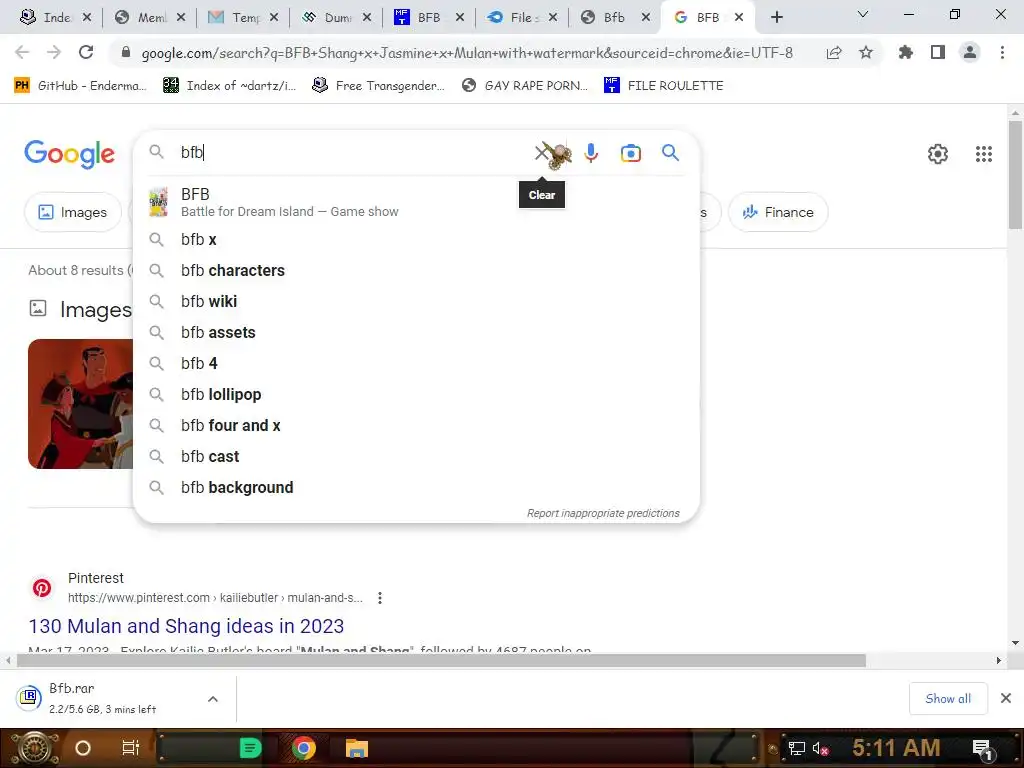The image size is (1024, 768).
Task: Open the Index of ~dartz bookmark
Action: [x=230, y=86]
